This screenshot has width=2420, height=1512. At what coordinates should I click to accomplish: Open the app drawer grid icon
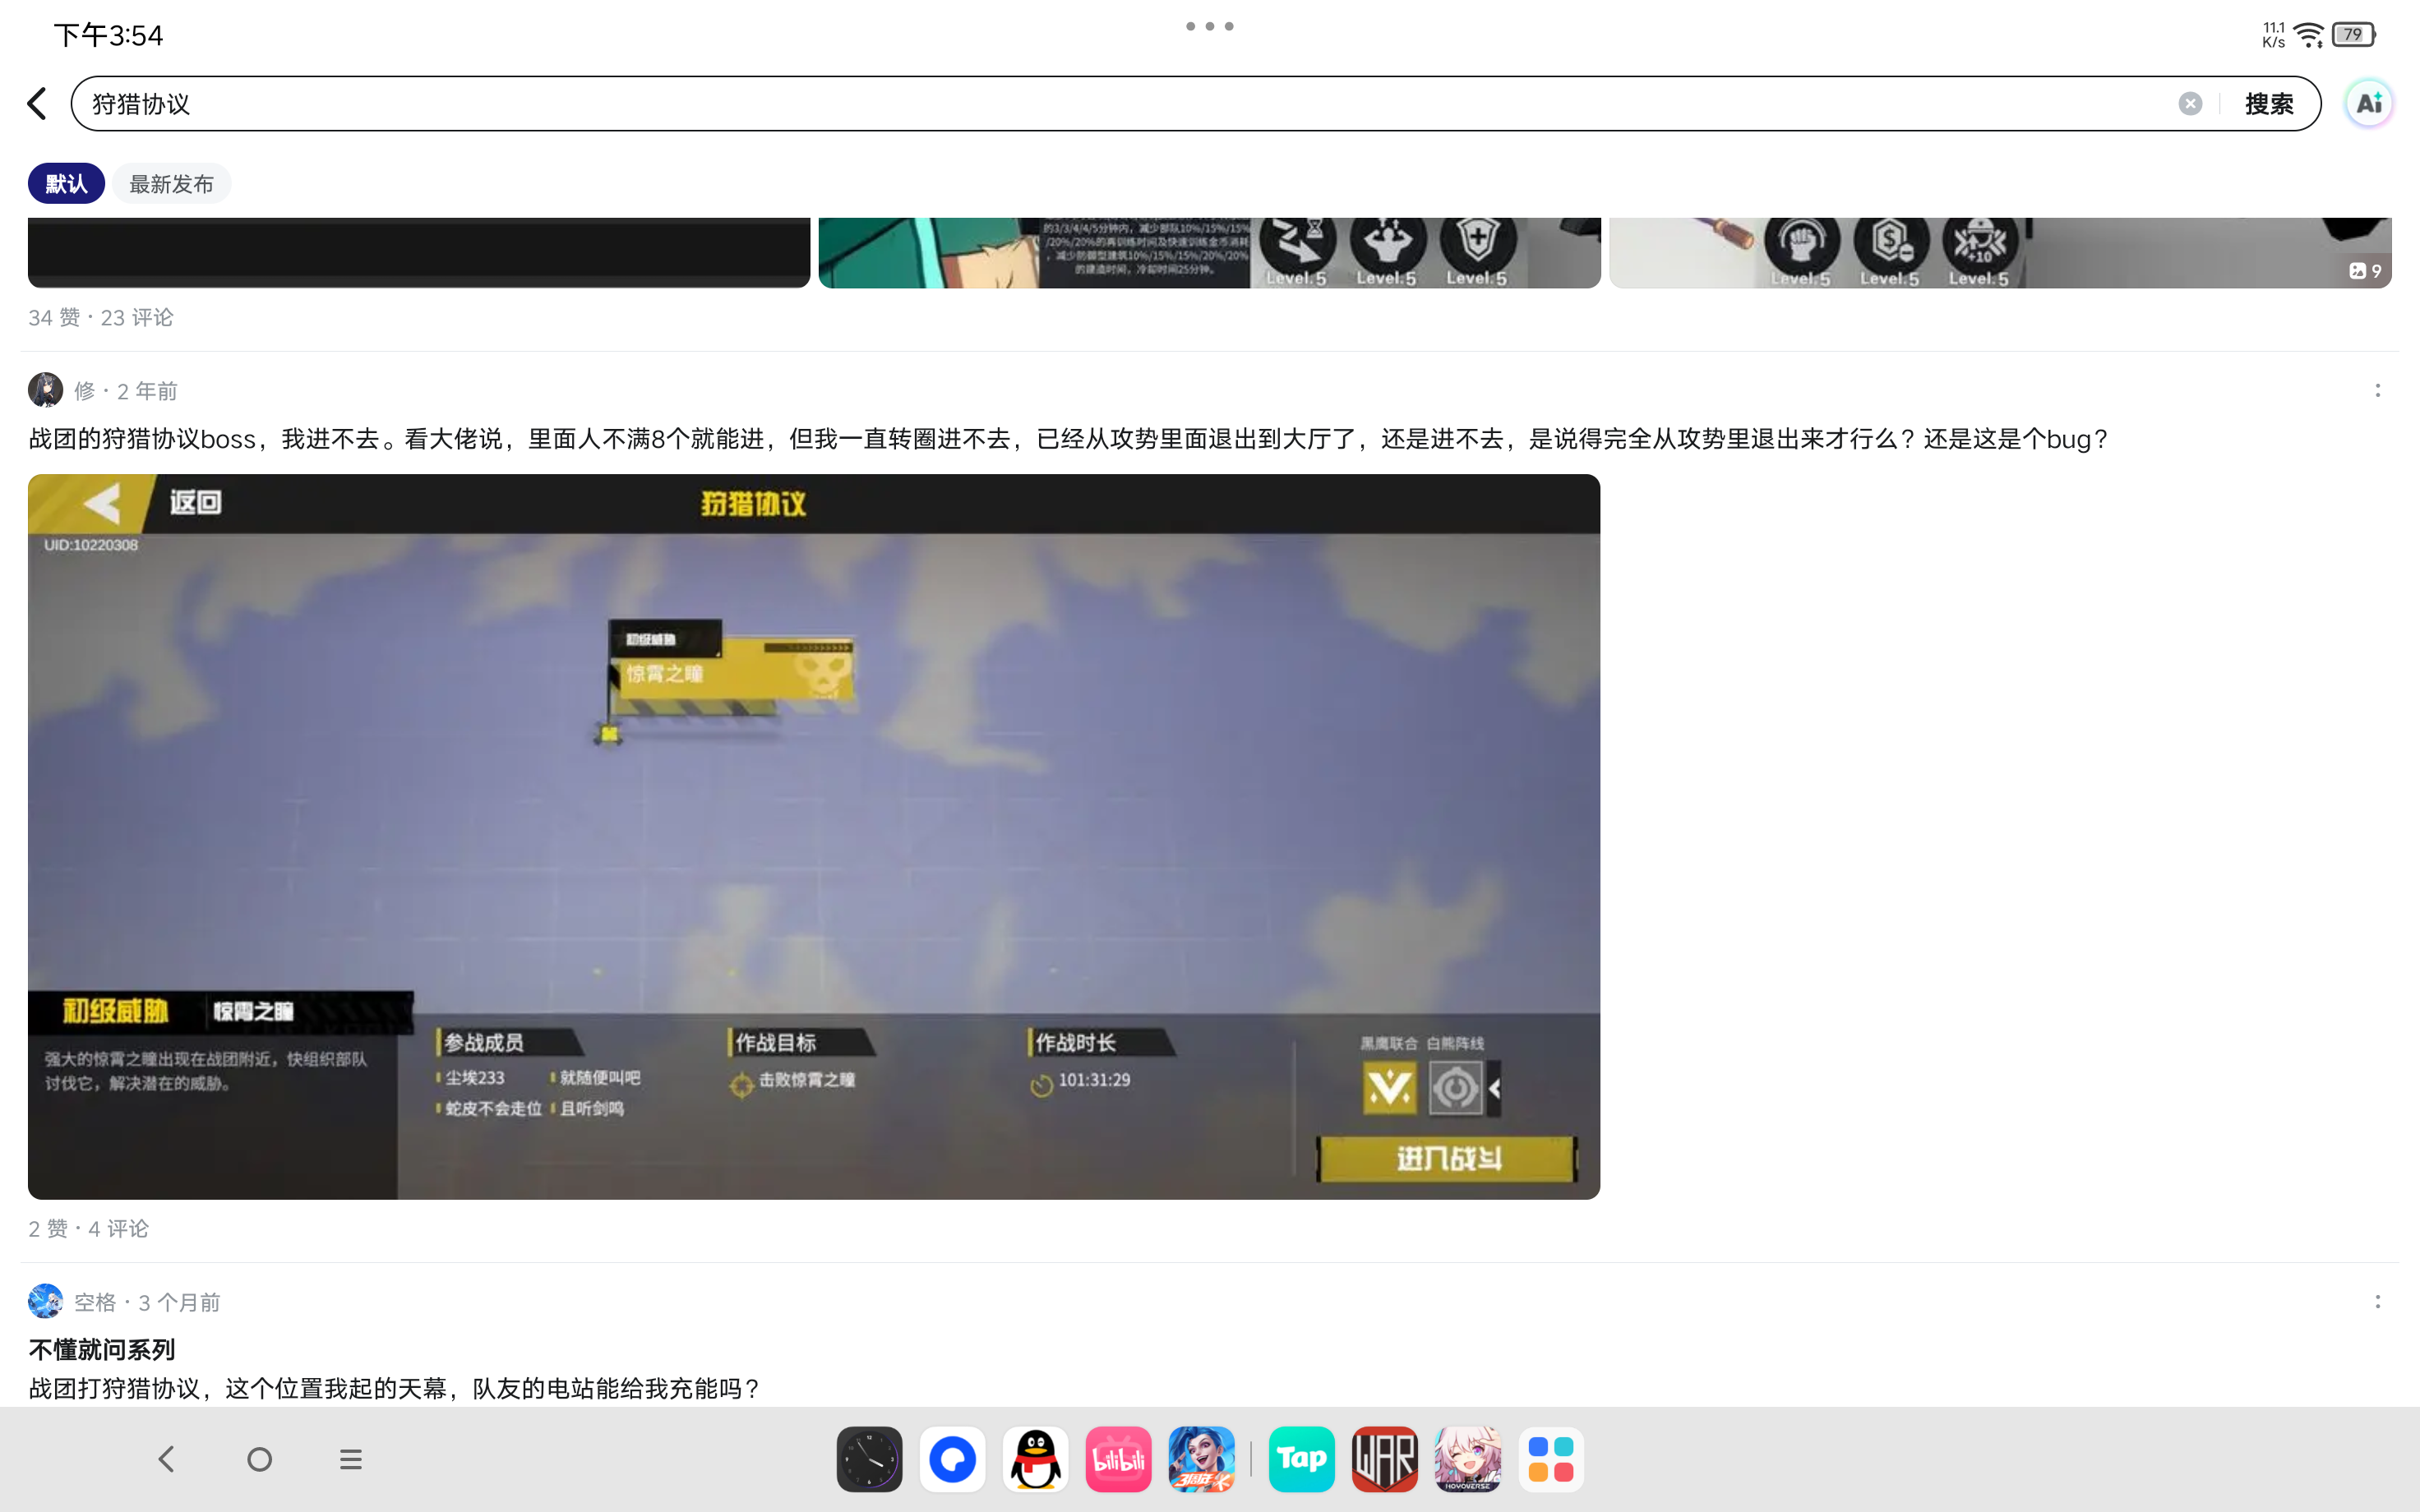(x=1550, y=1459)
